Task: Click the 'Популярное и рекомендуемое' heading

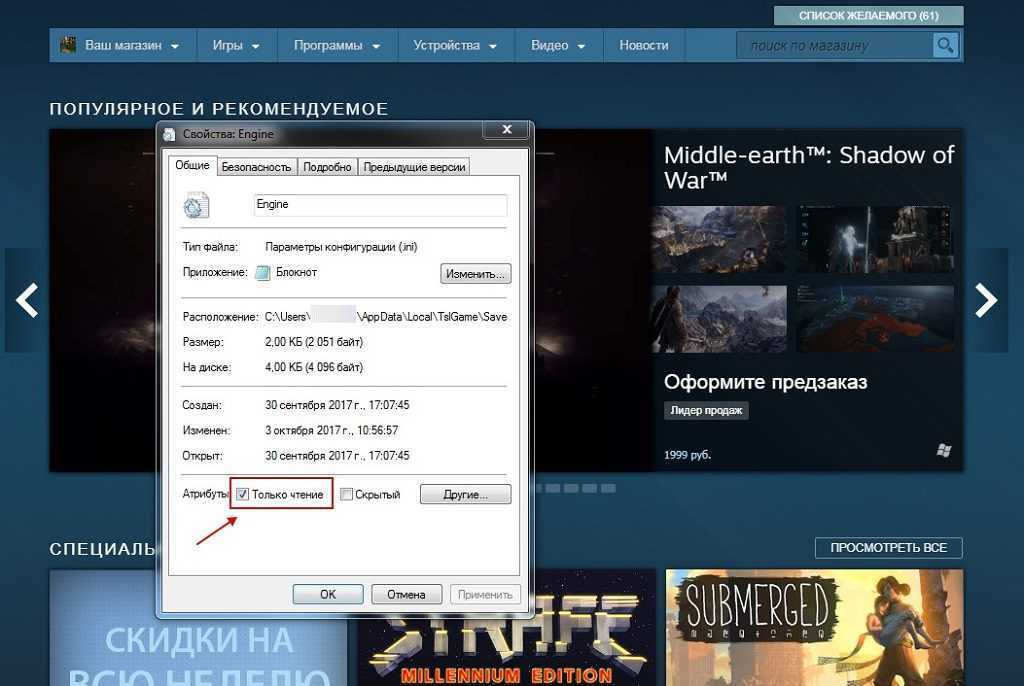Action: [219, 108]
